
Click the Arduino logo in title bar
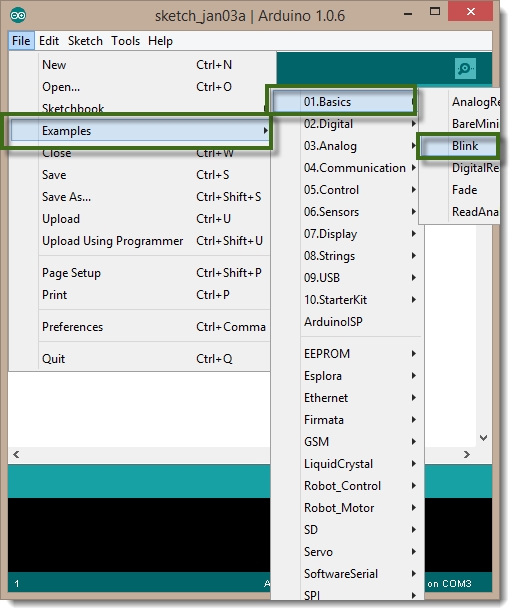(x=18, y=16)
